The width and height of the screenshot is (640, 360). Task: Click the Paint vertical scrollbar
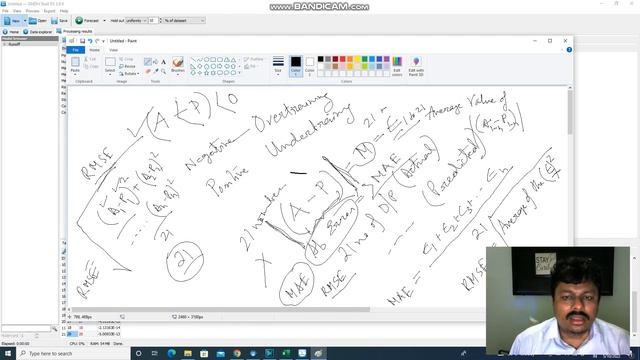[570, 112]
